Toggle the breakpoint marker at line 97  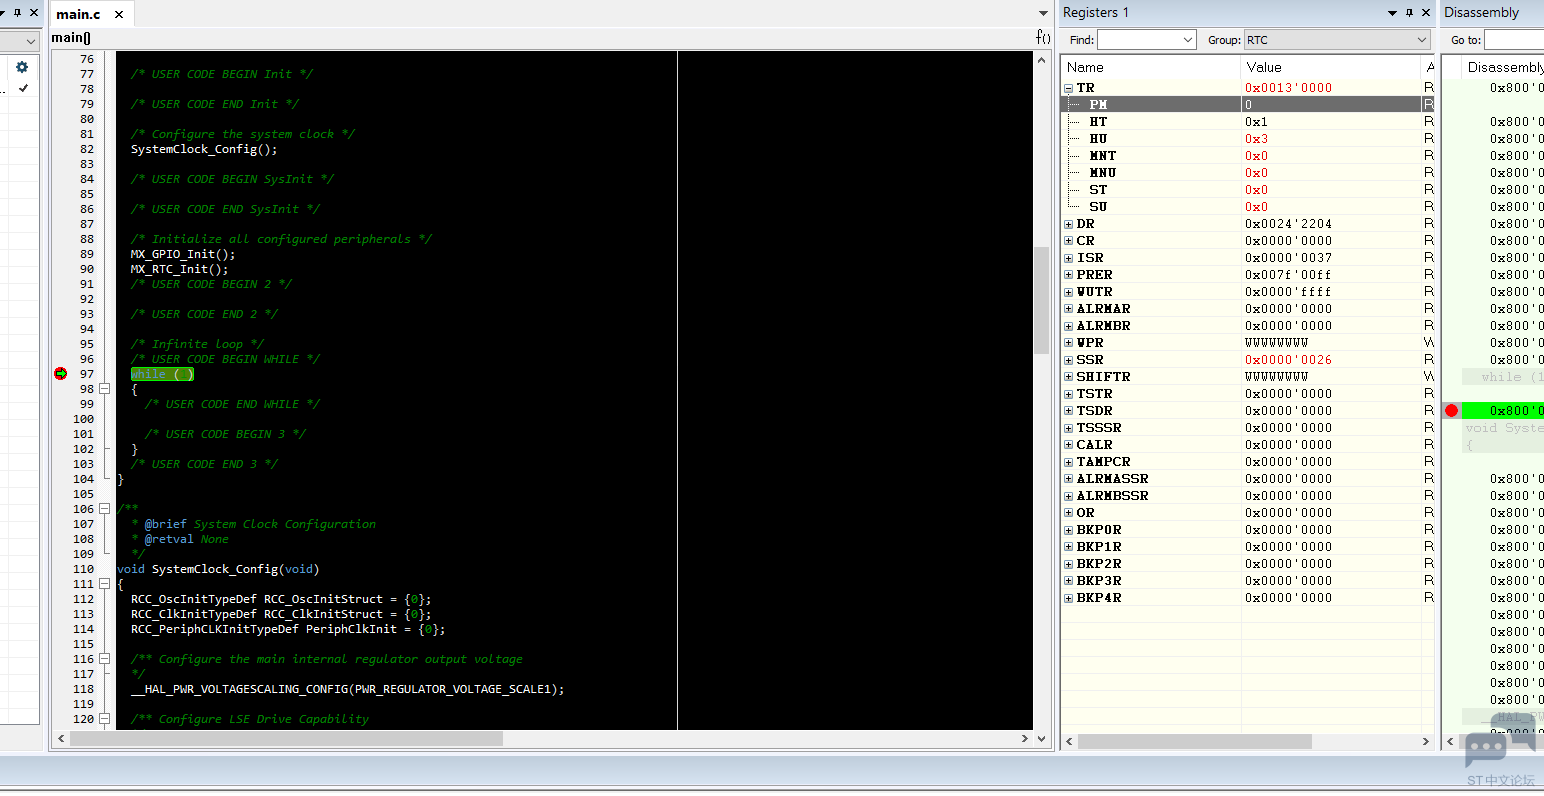click(60, 374)
